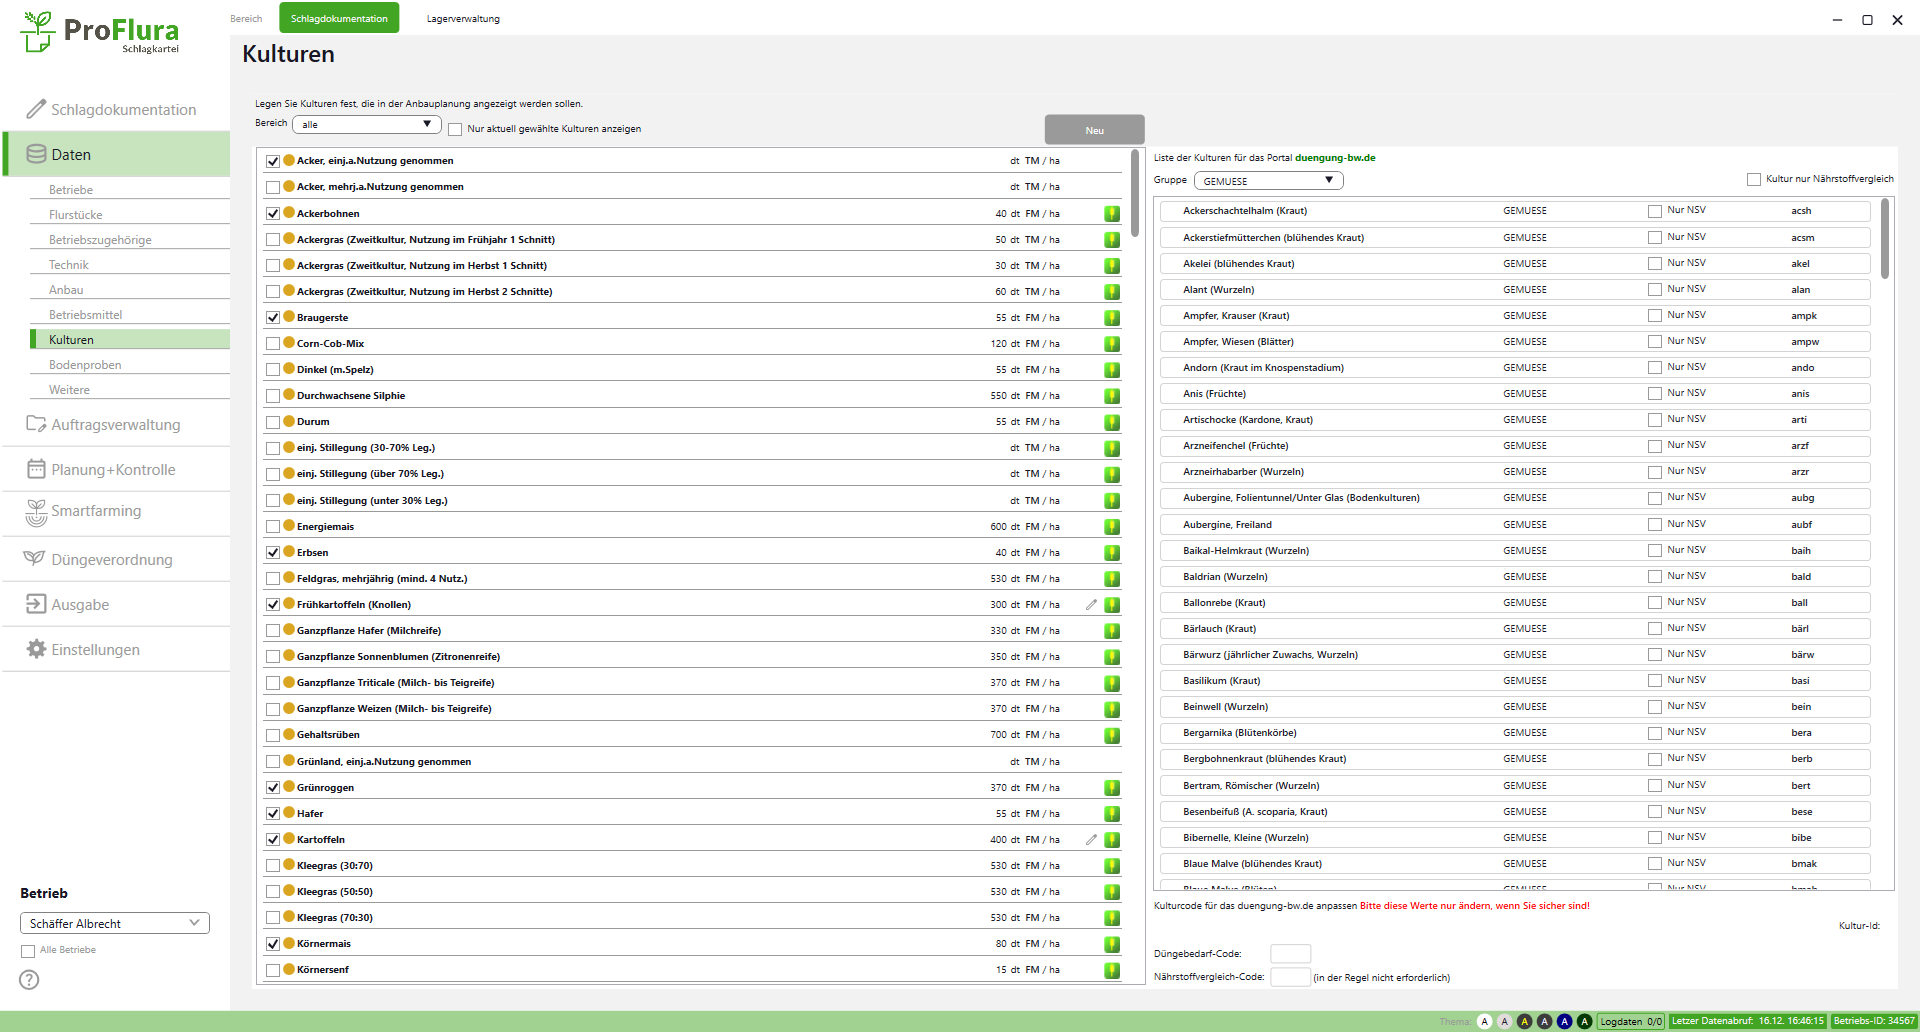The height and width of the screenshot is (1032, 1920).
Task: Tick the 'Kultur nur Nährstoffvergleich' checkbox
Action: [x=1753, y=180]
